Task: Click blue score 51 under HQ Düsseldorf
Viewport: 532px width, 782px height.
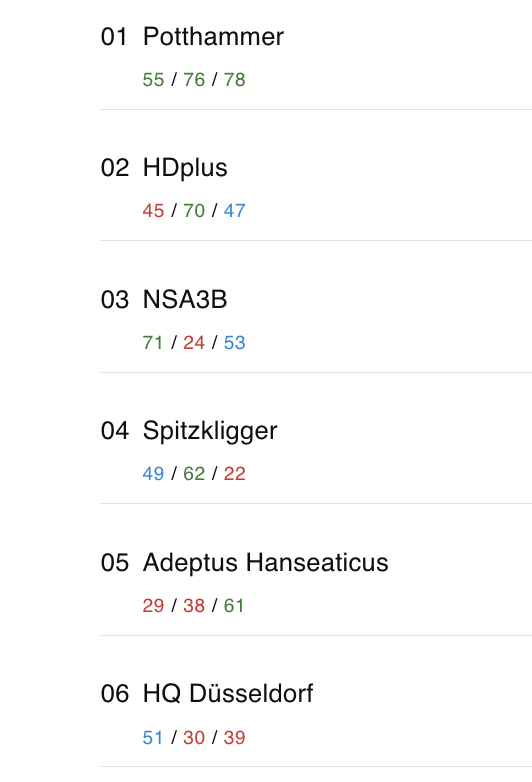Action: [153, 737]
